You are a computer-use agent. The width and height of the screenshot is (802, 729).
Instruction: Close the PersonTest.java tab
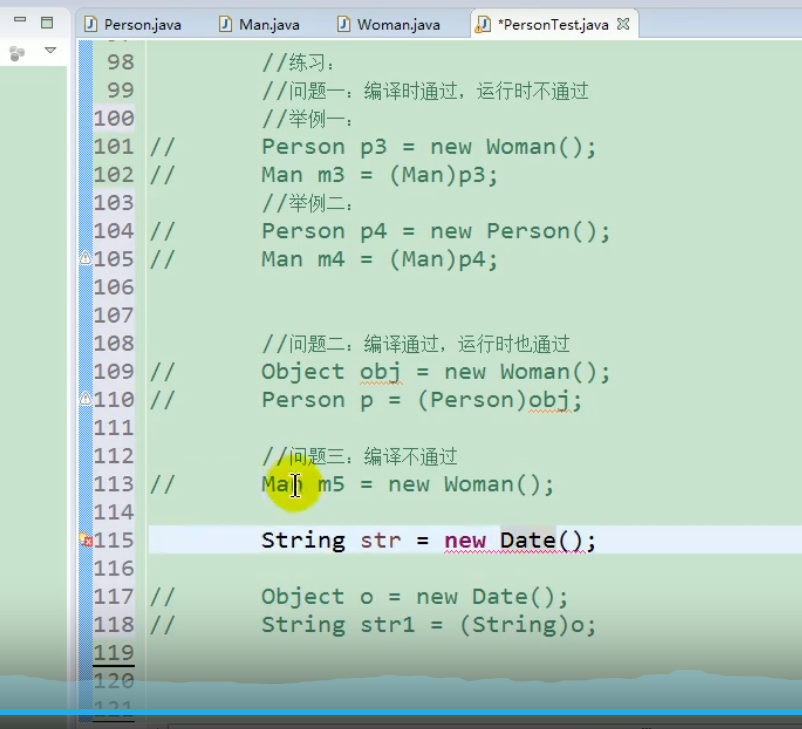point(624,24)
